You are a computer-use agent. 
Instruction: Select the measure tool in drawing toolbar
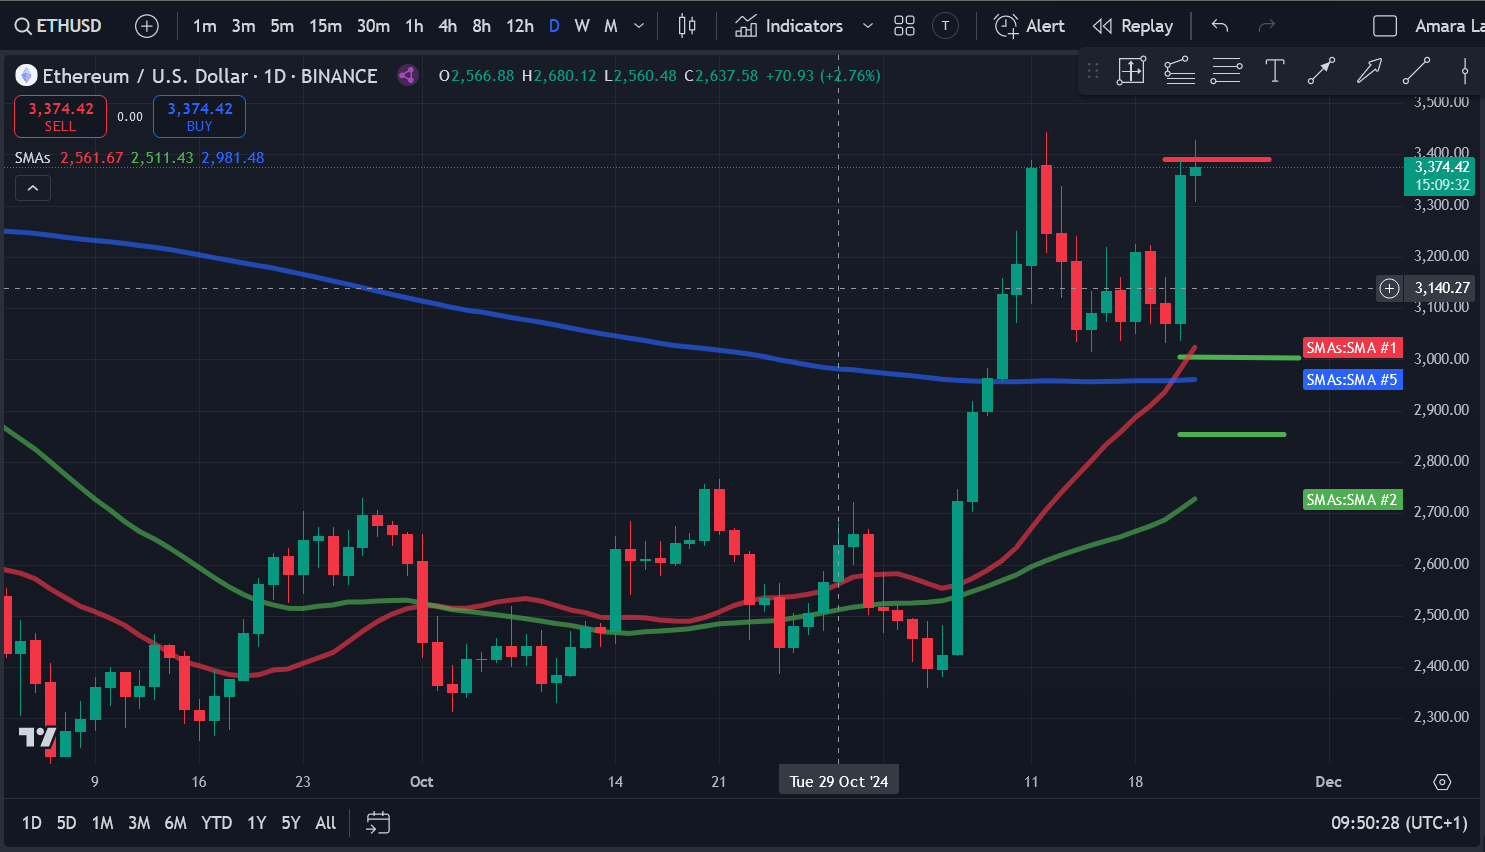[1131, 71]
